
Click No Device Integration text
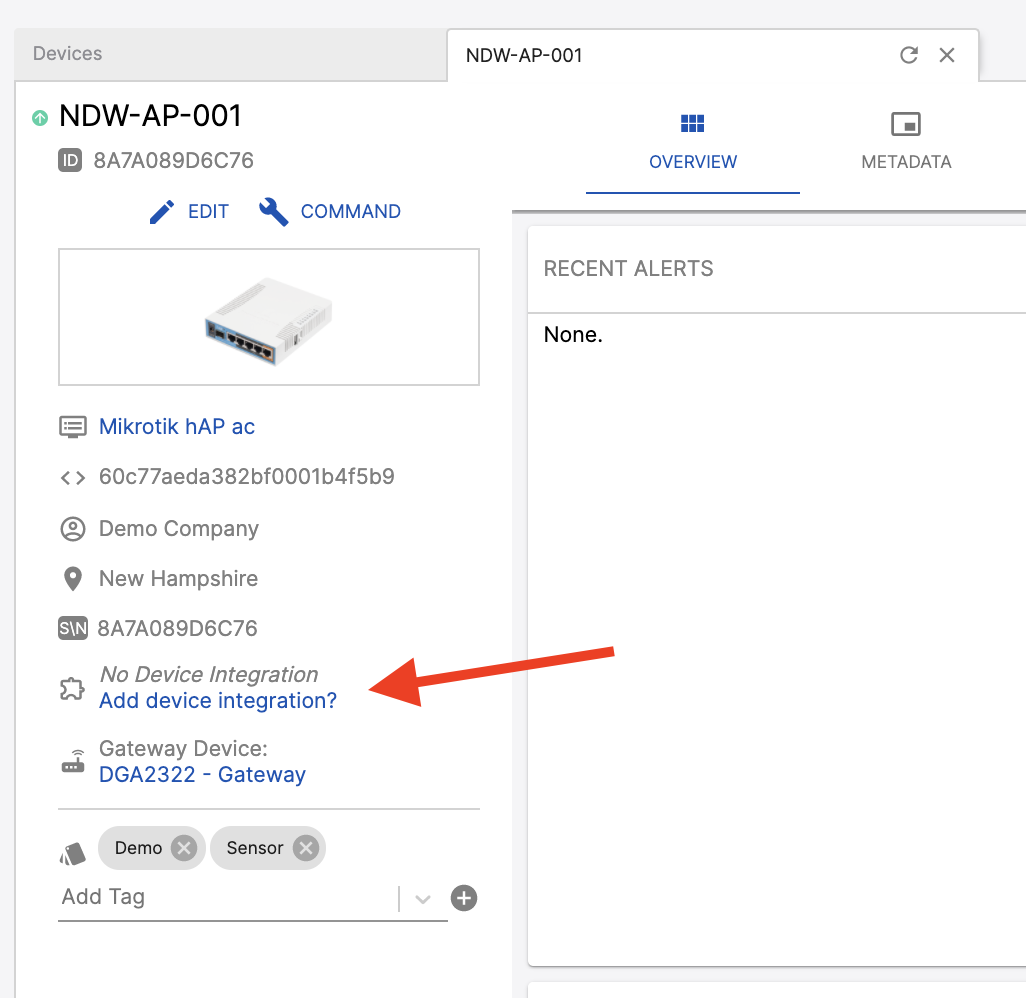pyautogui.click(x=209, y=674)
